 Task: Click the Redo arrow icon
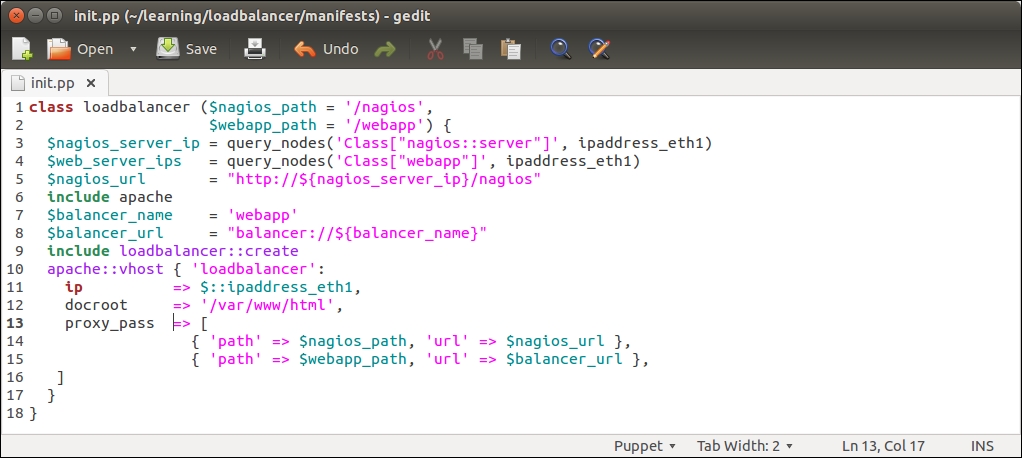(385, 49)
